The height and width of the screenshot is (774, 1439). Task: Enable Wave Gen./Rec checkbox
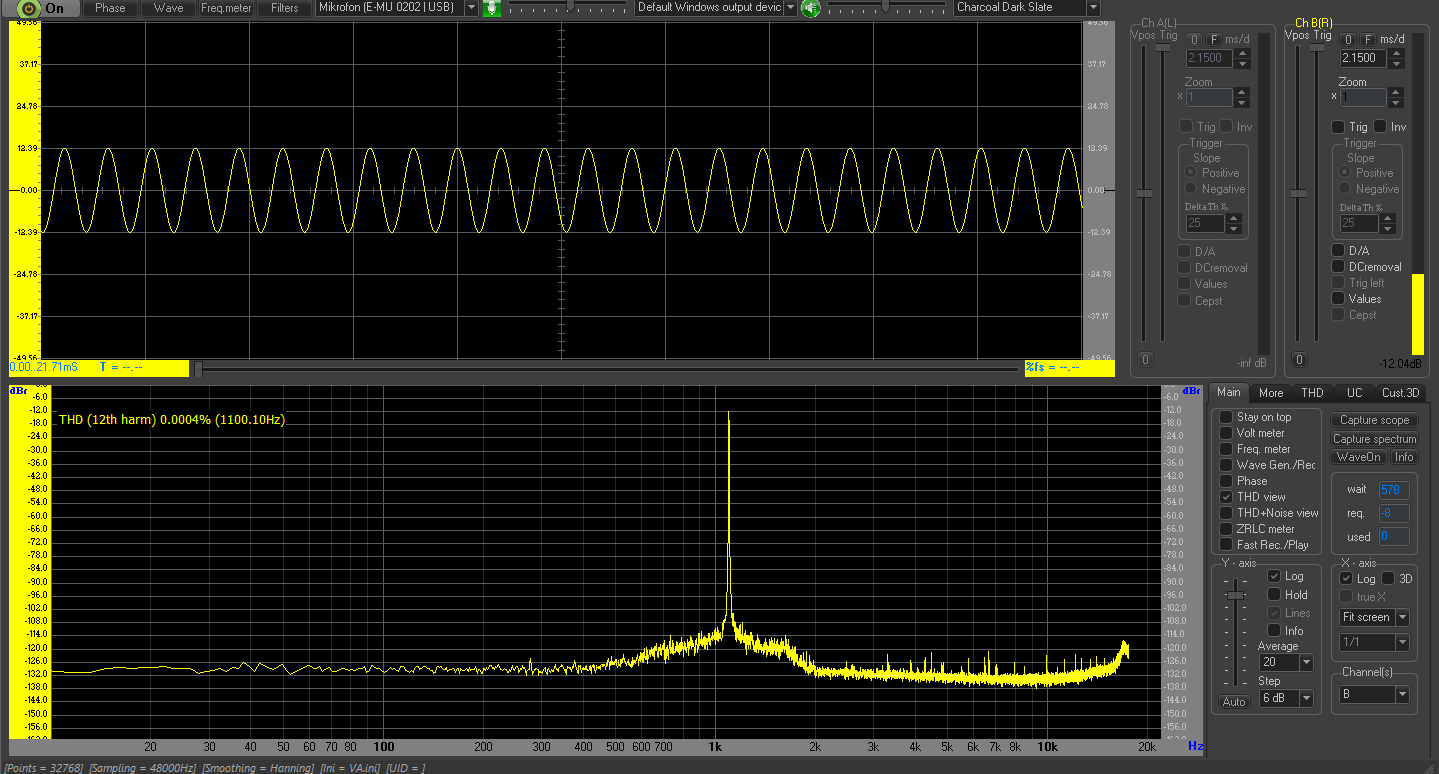[x=1226, y=465]
